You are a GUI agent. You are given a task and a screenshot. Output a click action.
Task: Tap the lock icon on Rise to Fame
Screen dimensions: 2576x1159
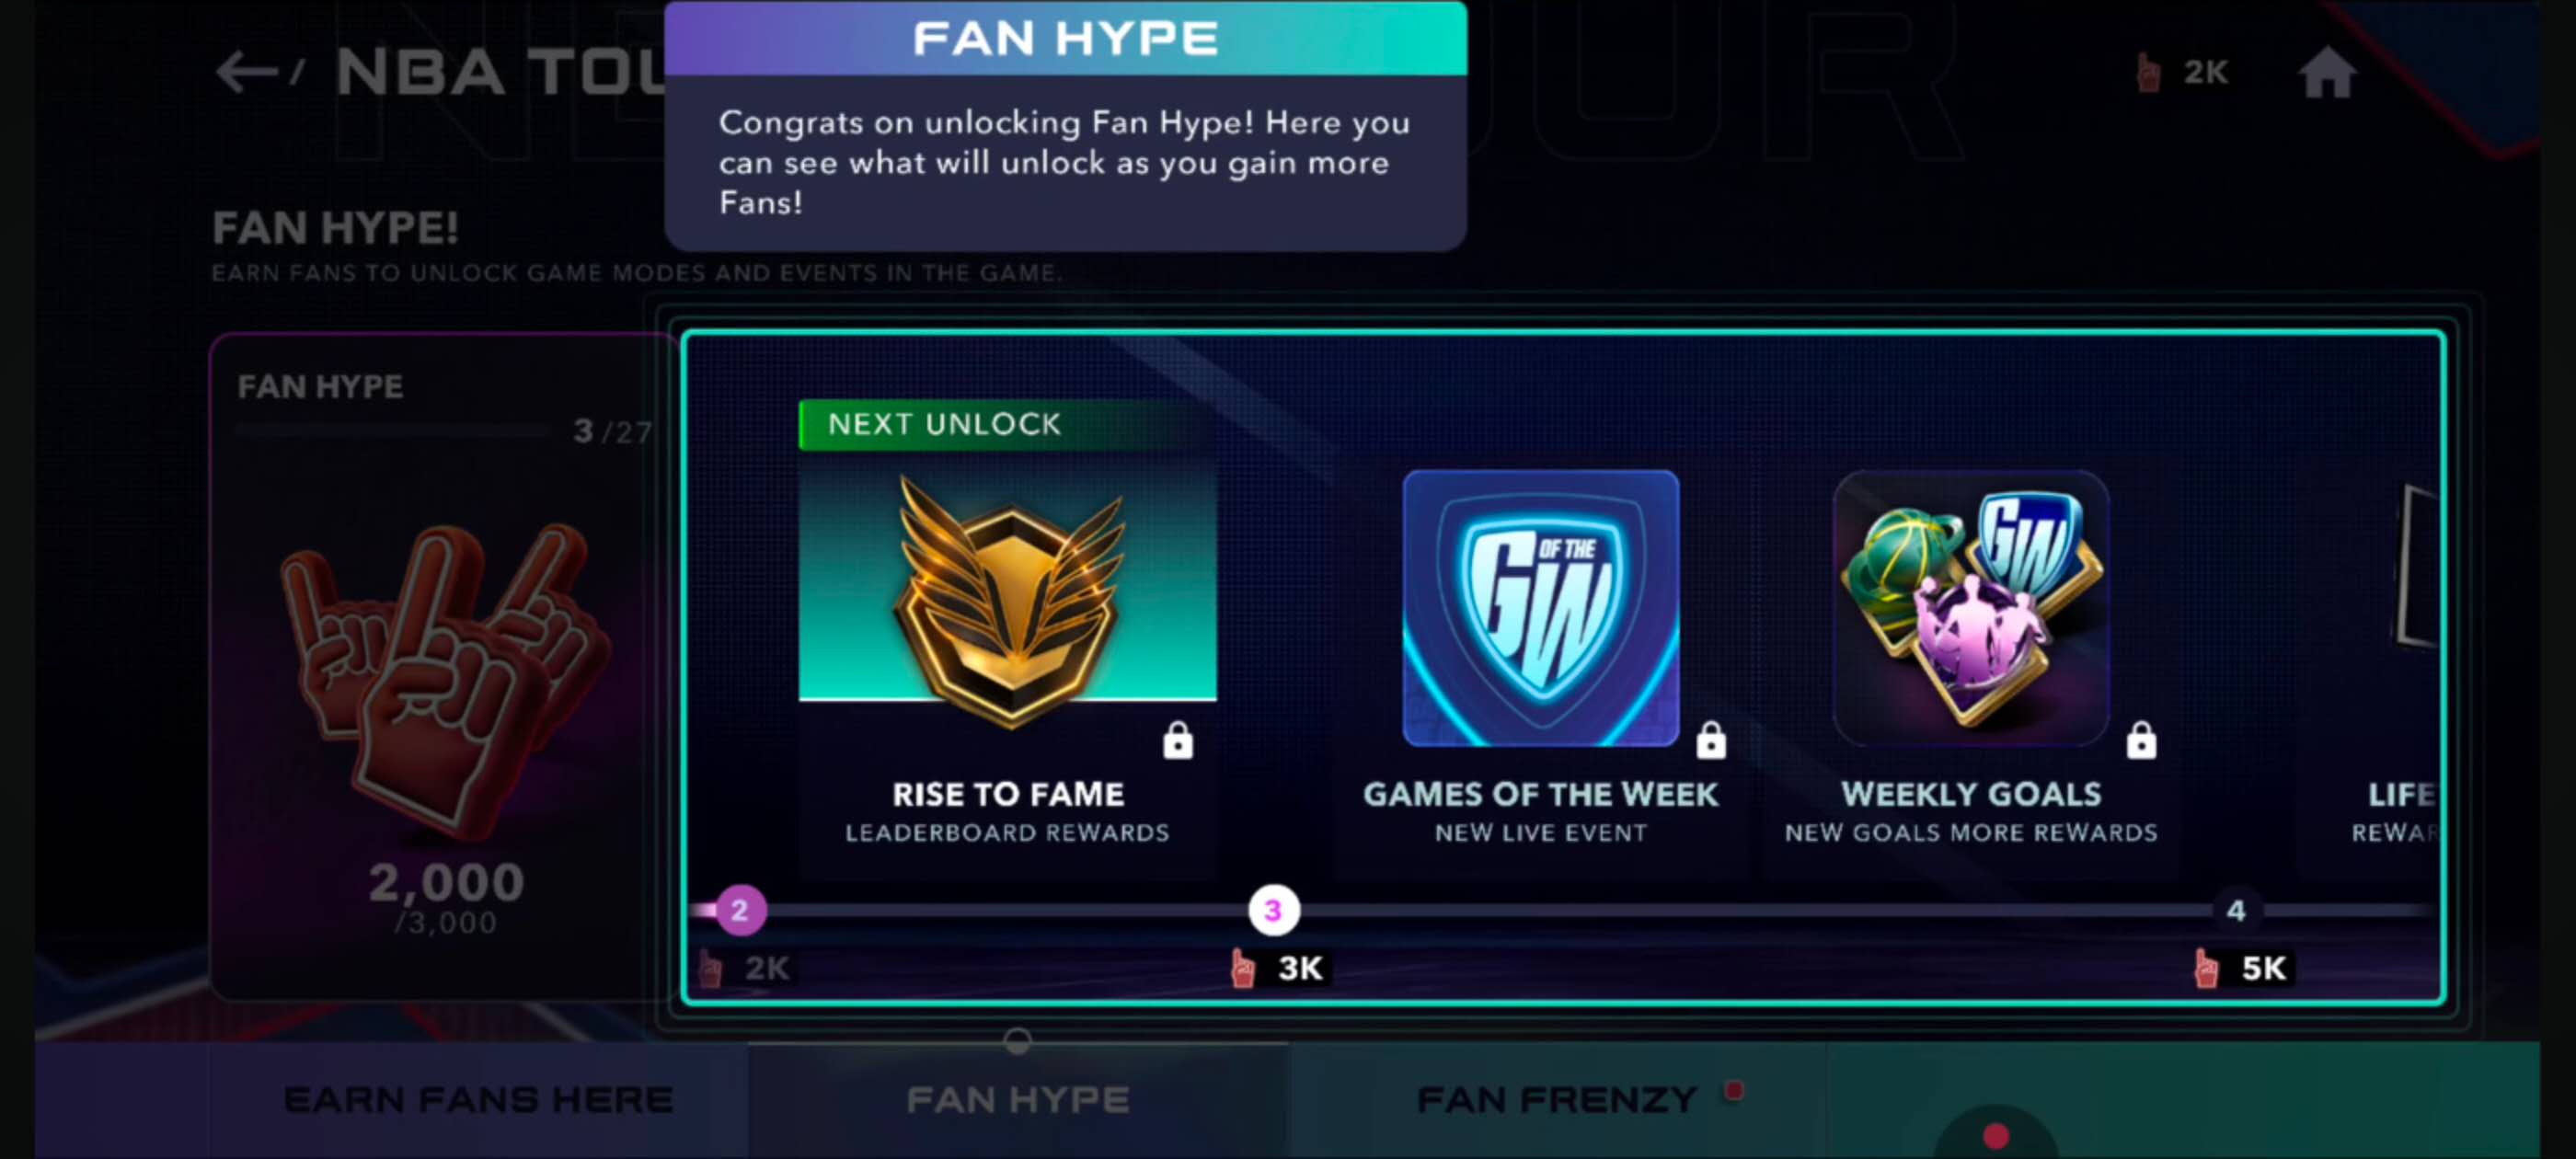coord(1178,741)
